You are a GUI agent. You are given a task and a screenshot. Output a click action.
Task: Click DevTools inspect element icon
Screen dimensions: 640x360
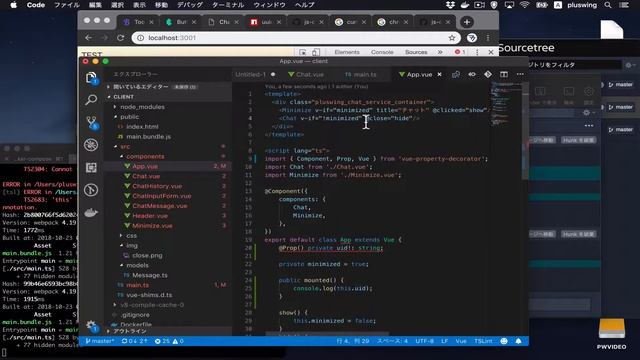(x=302, y=52)
